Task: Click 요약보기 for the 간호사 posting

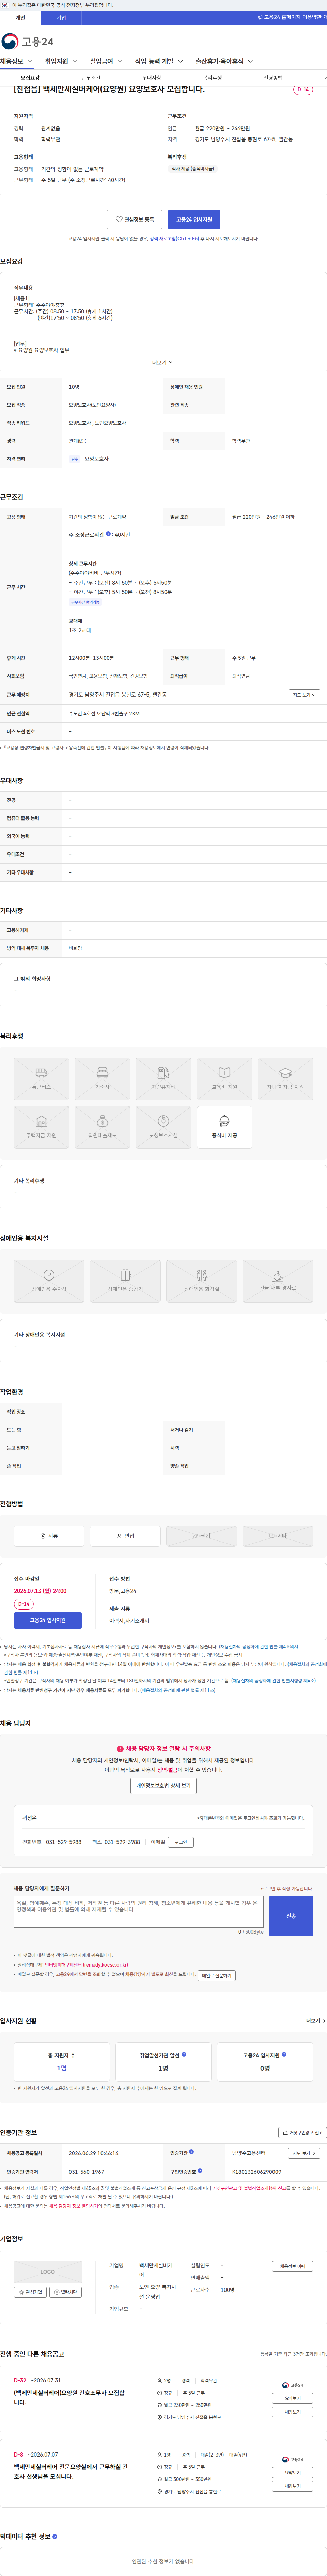Action: 292,2472
